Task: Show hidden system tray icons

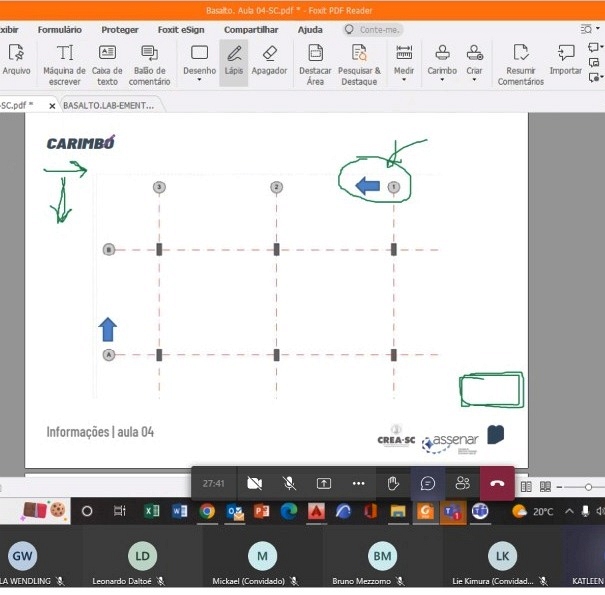Action: [x=569, y=512]
